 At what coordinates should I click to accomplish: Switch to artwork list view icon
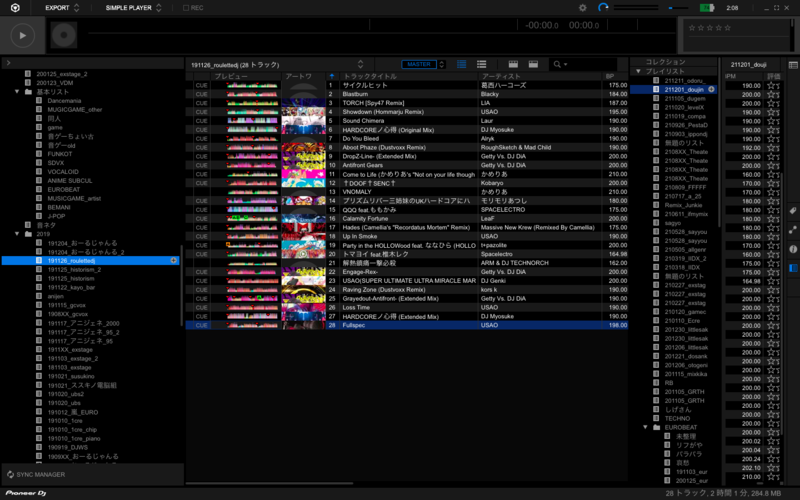coord(462,64)
